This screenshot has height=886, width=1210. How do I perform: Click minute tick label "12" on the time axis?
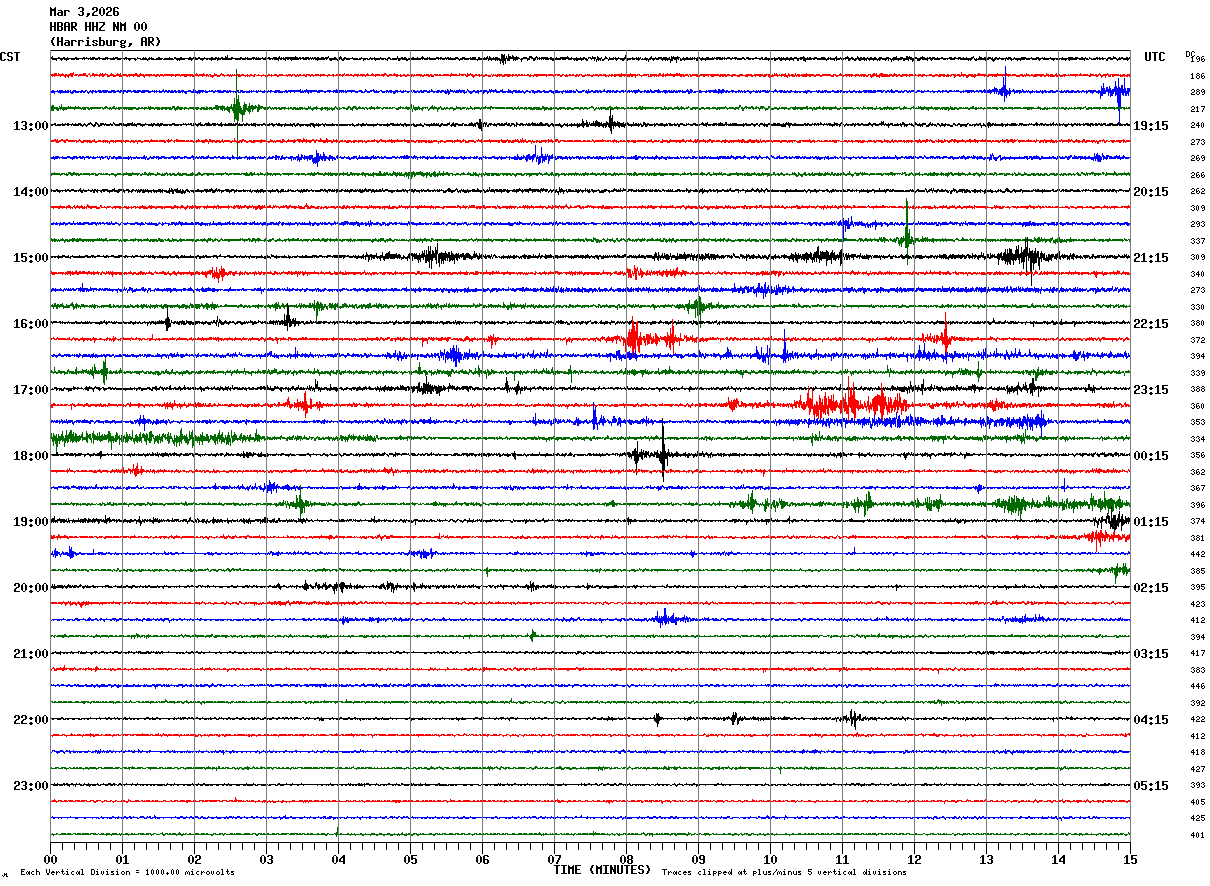pyautogui.click(x=914, y=859)
